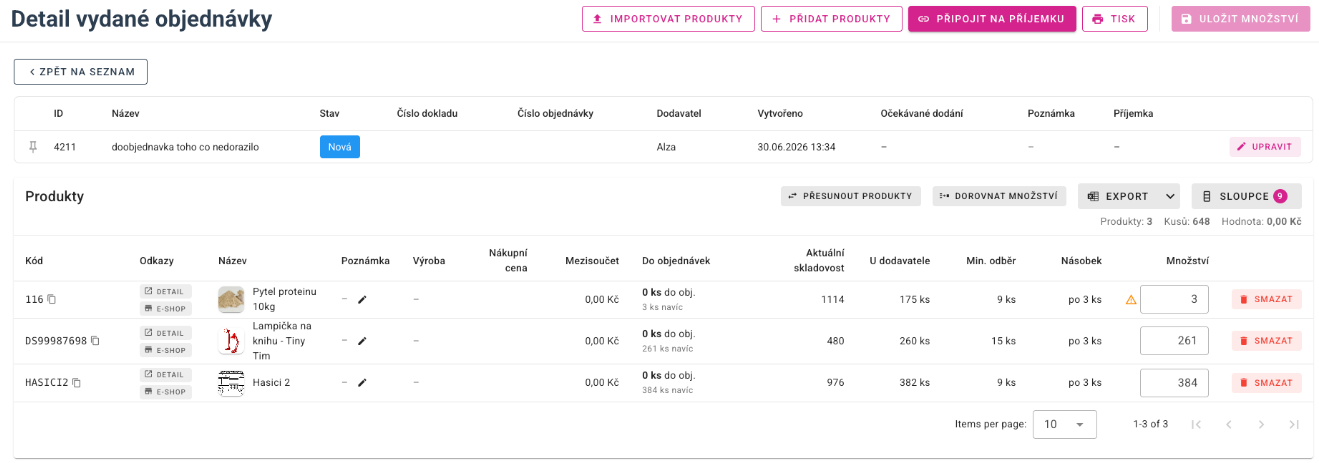The width and height of the screenshot is (1319, 463).
Task: Go to first page of products
Action: pos(1196,424)
